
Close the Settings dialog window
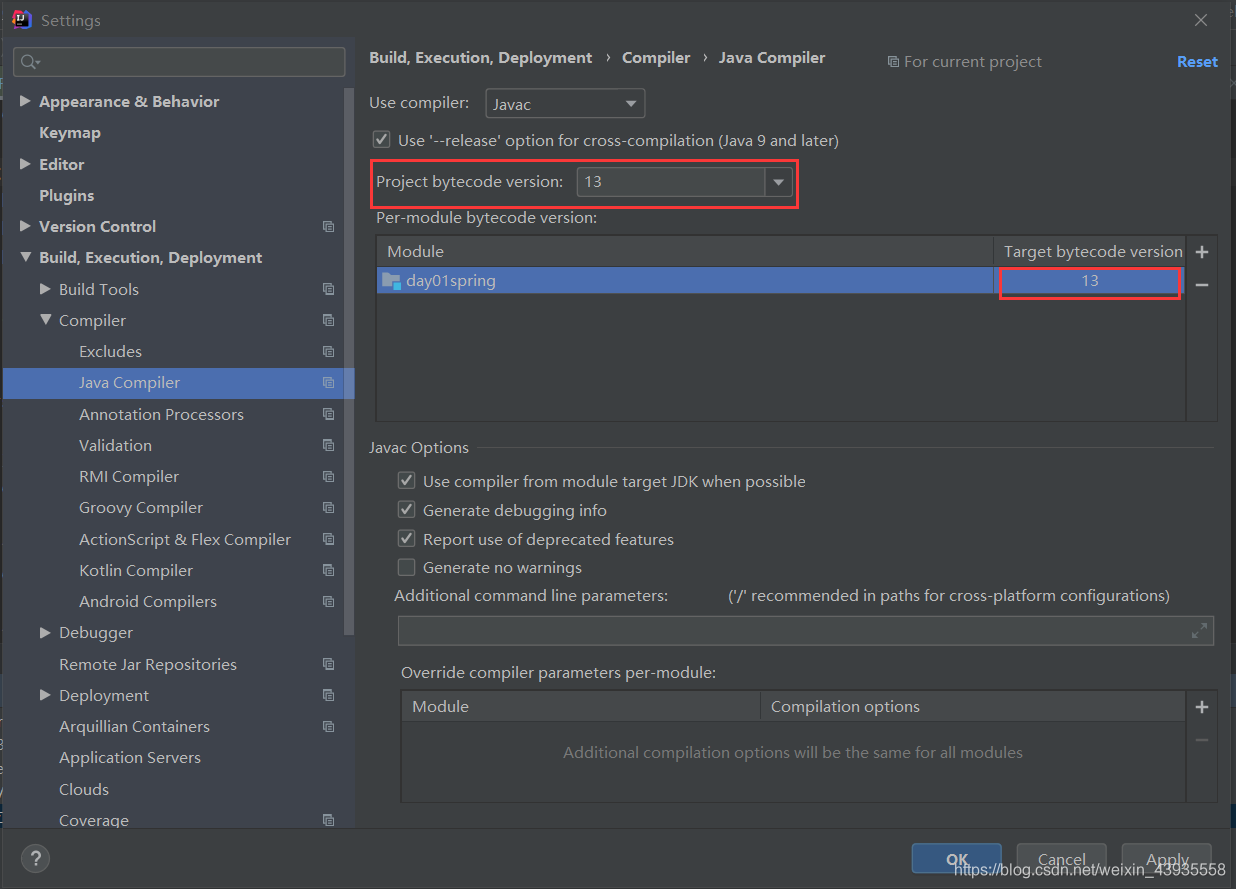1201,20
